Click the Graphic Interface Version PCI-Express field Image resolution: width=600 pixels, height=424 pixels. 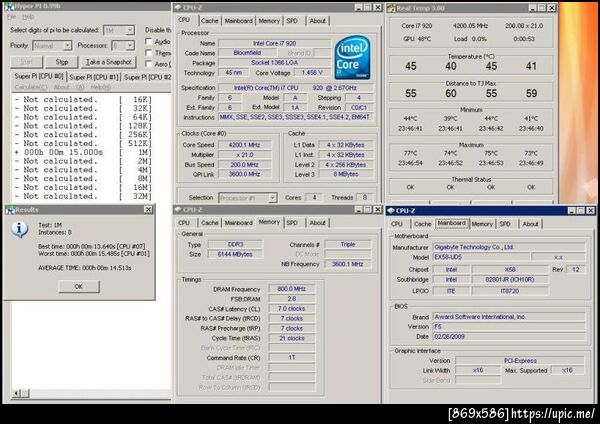[x=520, y=361]
